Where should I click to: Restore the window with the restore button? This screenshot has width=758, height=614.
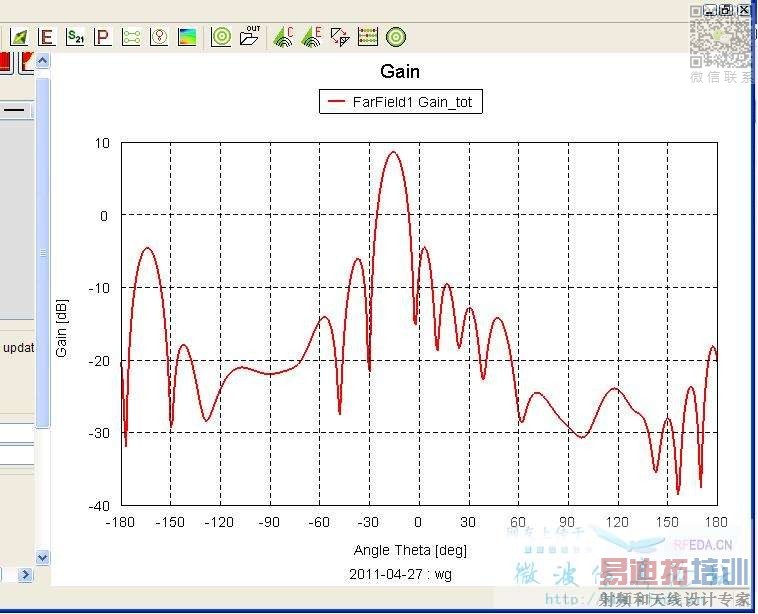727,10
